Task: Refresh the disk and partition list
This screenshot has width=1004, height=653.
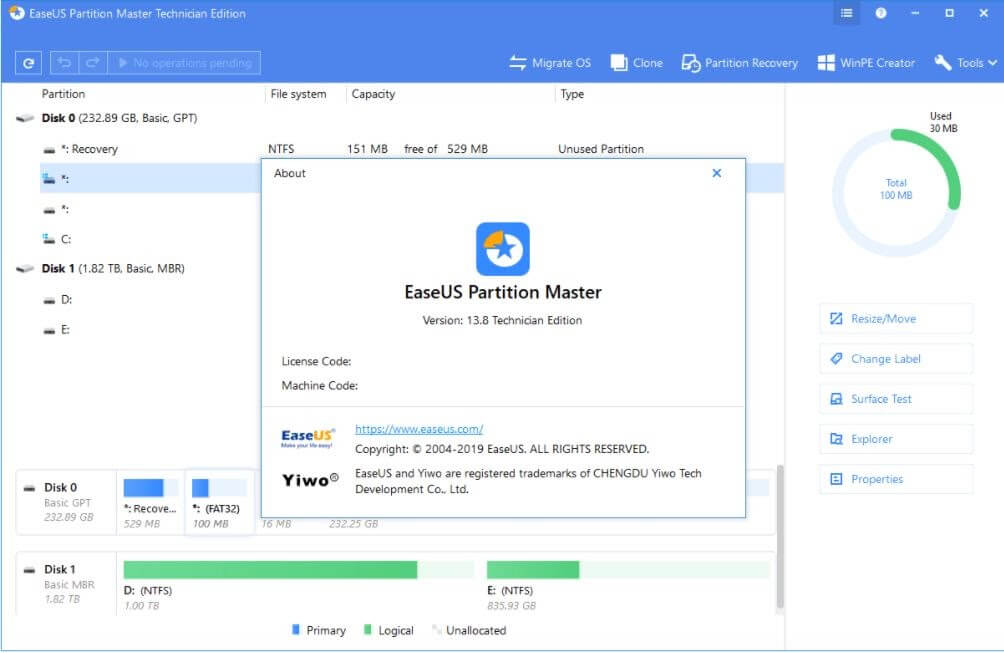Action: coord(27,62)
